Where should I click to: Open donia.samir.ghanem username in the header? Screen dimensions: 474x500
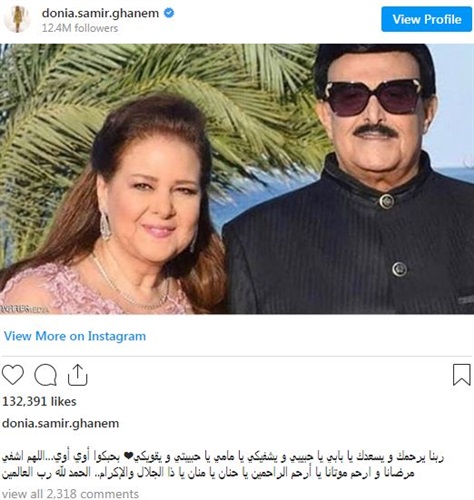click(100, 13)
